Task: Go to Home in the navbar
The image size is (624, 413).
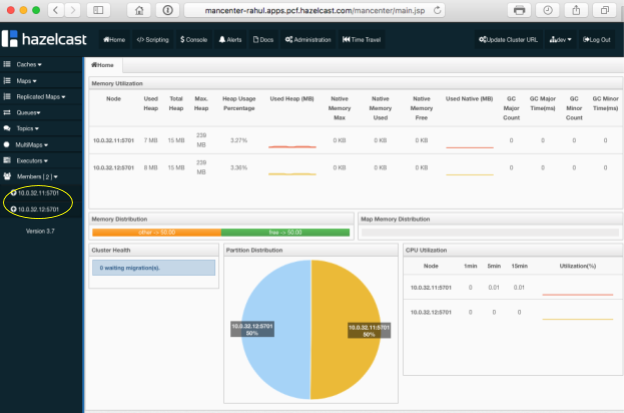Action: click(114, 40)
